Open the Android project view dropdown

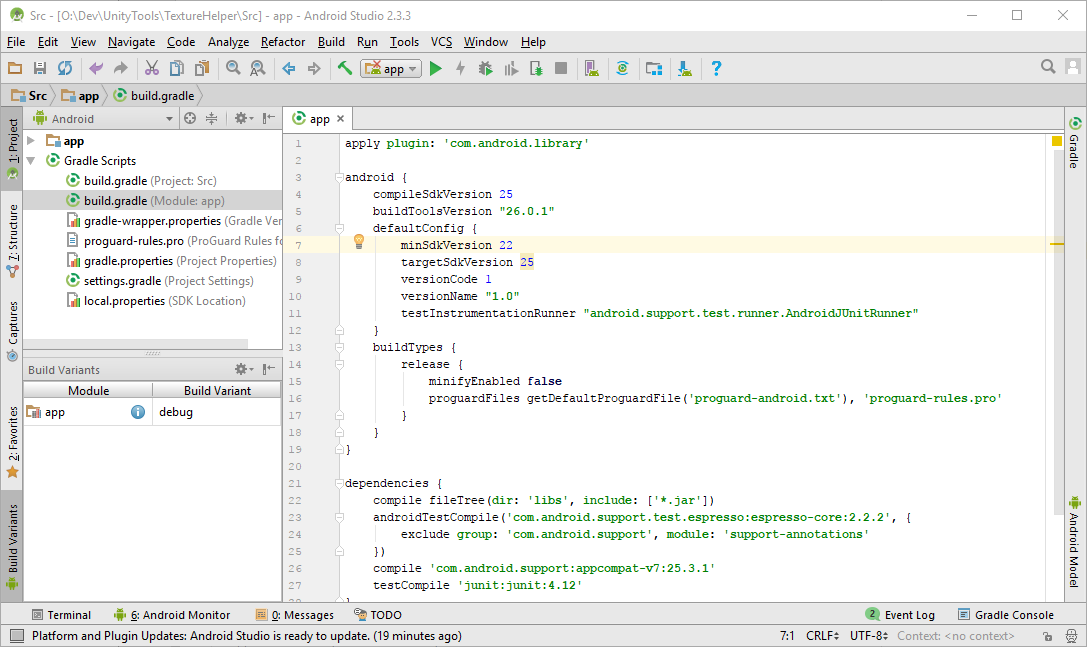pos(103,119)
